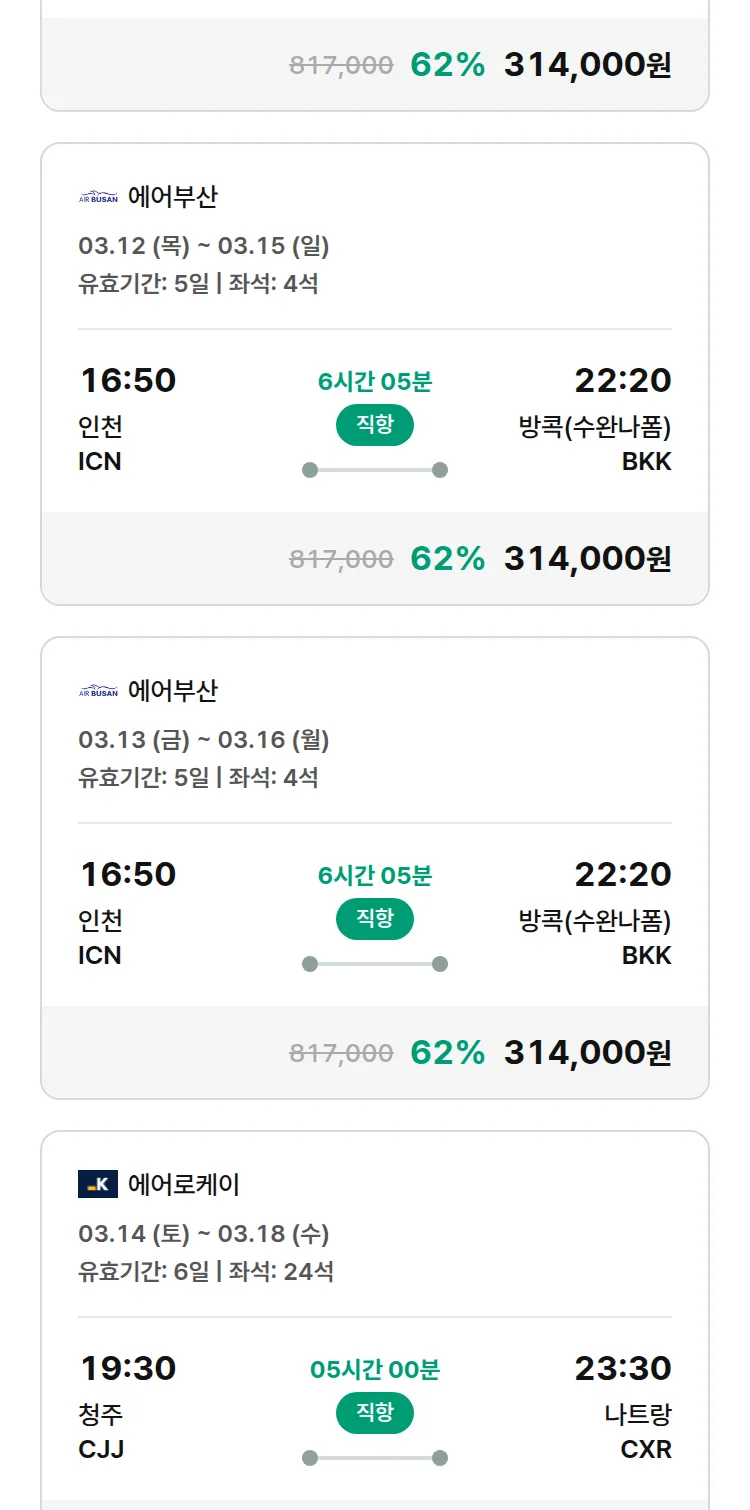
Task: Click the date range 03.12 (목) ~ 03.15 (일)
Action: point(204,246)
